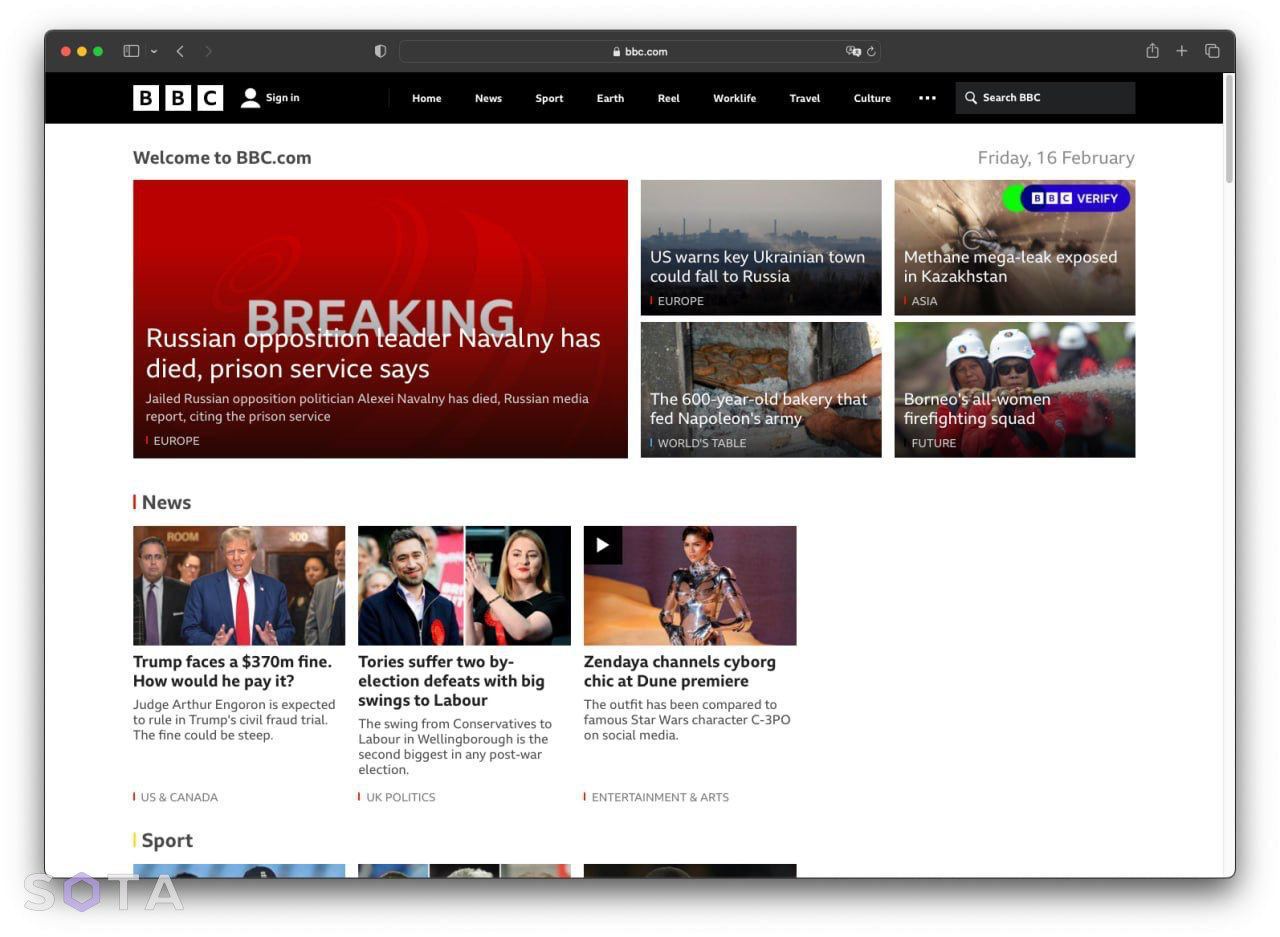Image resolution: width=1280 pixels, height=937 pixels.
Task: Open the Reel nav item
Action: click(x=669, y=98)
